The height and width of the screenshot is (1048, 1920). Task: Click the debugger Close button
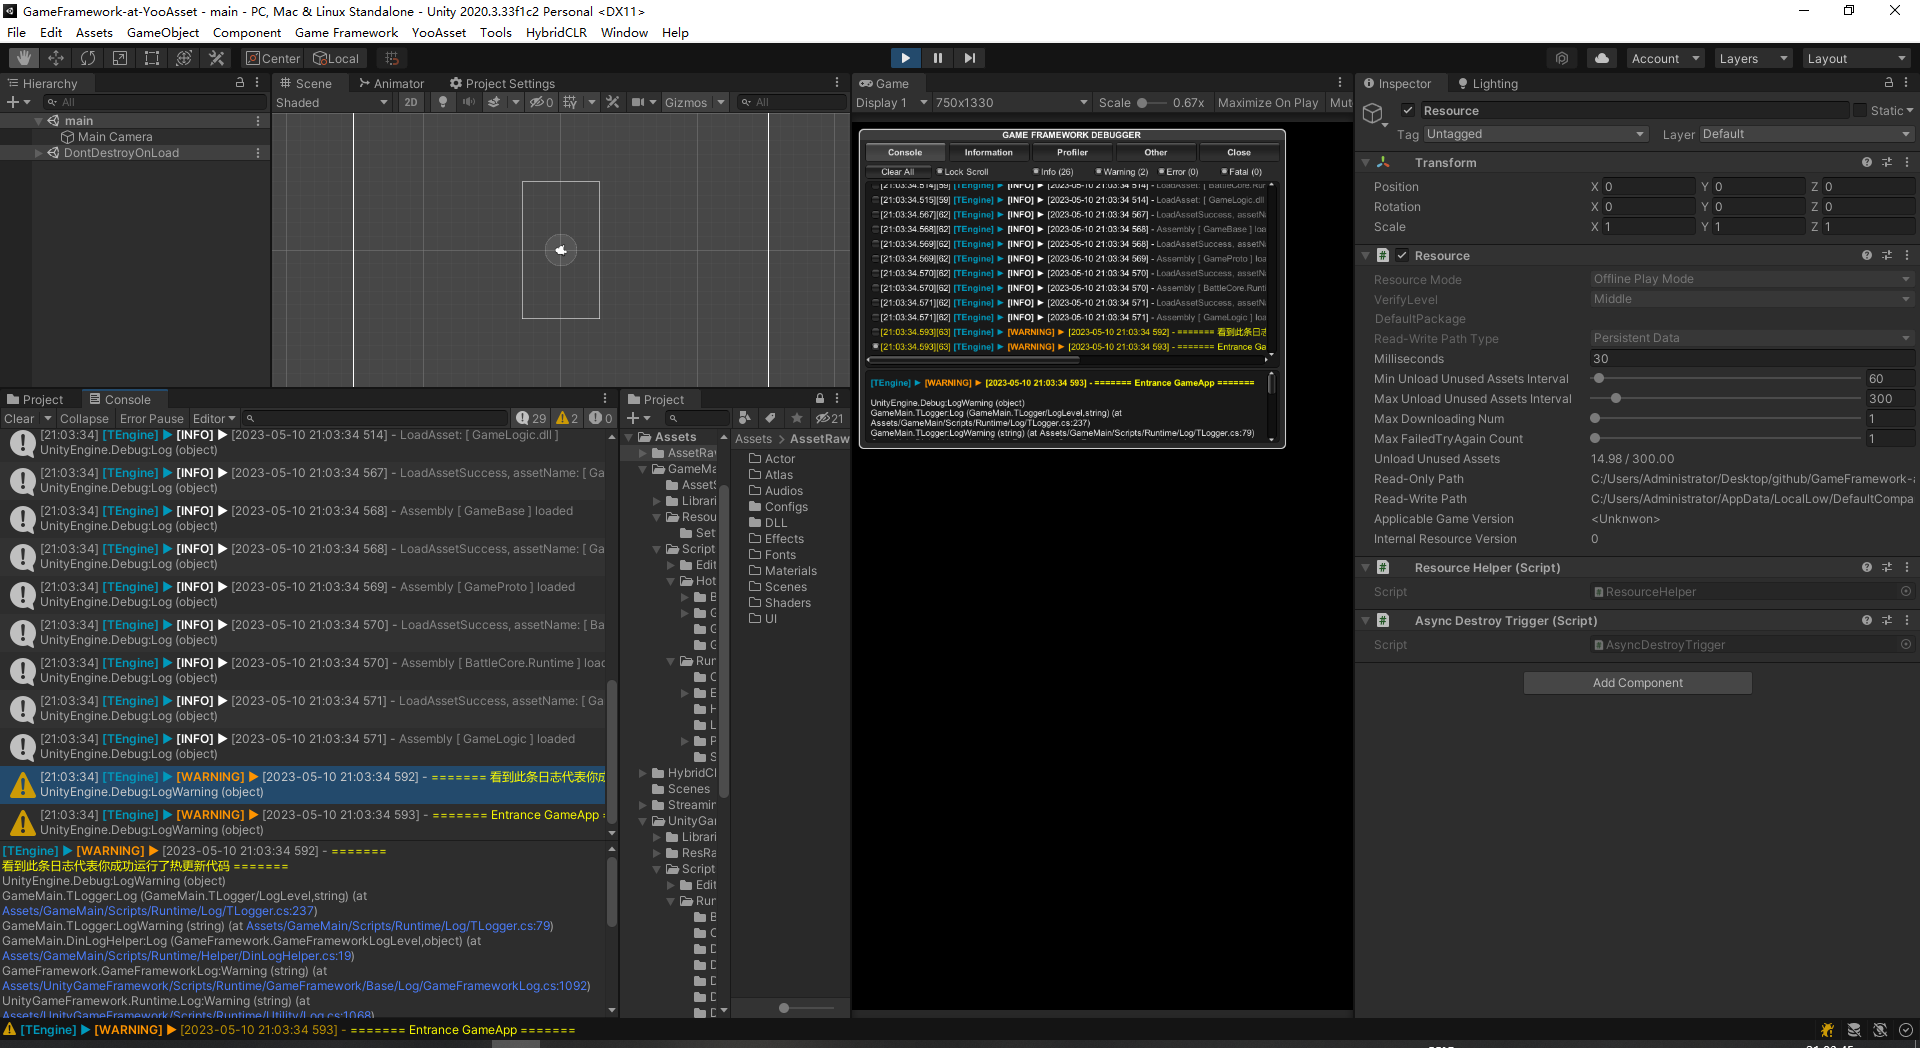(x=1239, y=152)
